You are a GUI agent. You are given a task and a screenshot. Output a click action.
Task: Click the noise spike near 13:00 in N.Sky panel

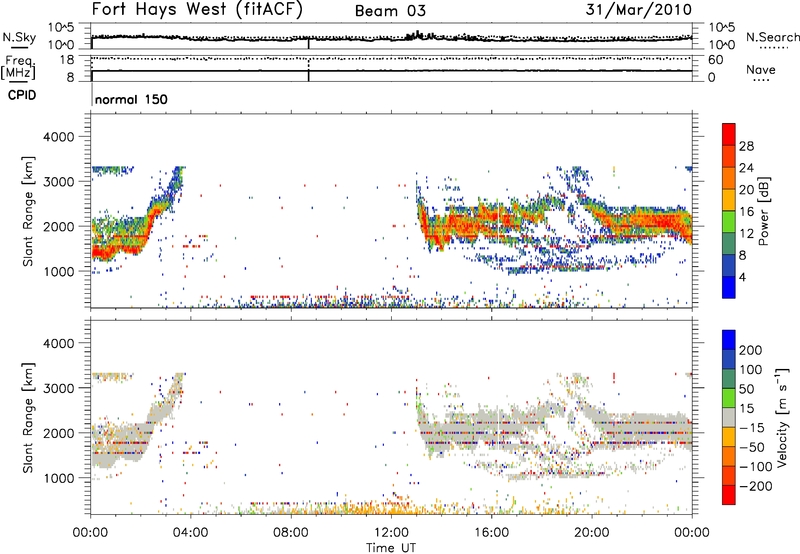click(x=417, y=35)
